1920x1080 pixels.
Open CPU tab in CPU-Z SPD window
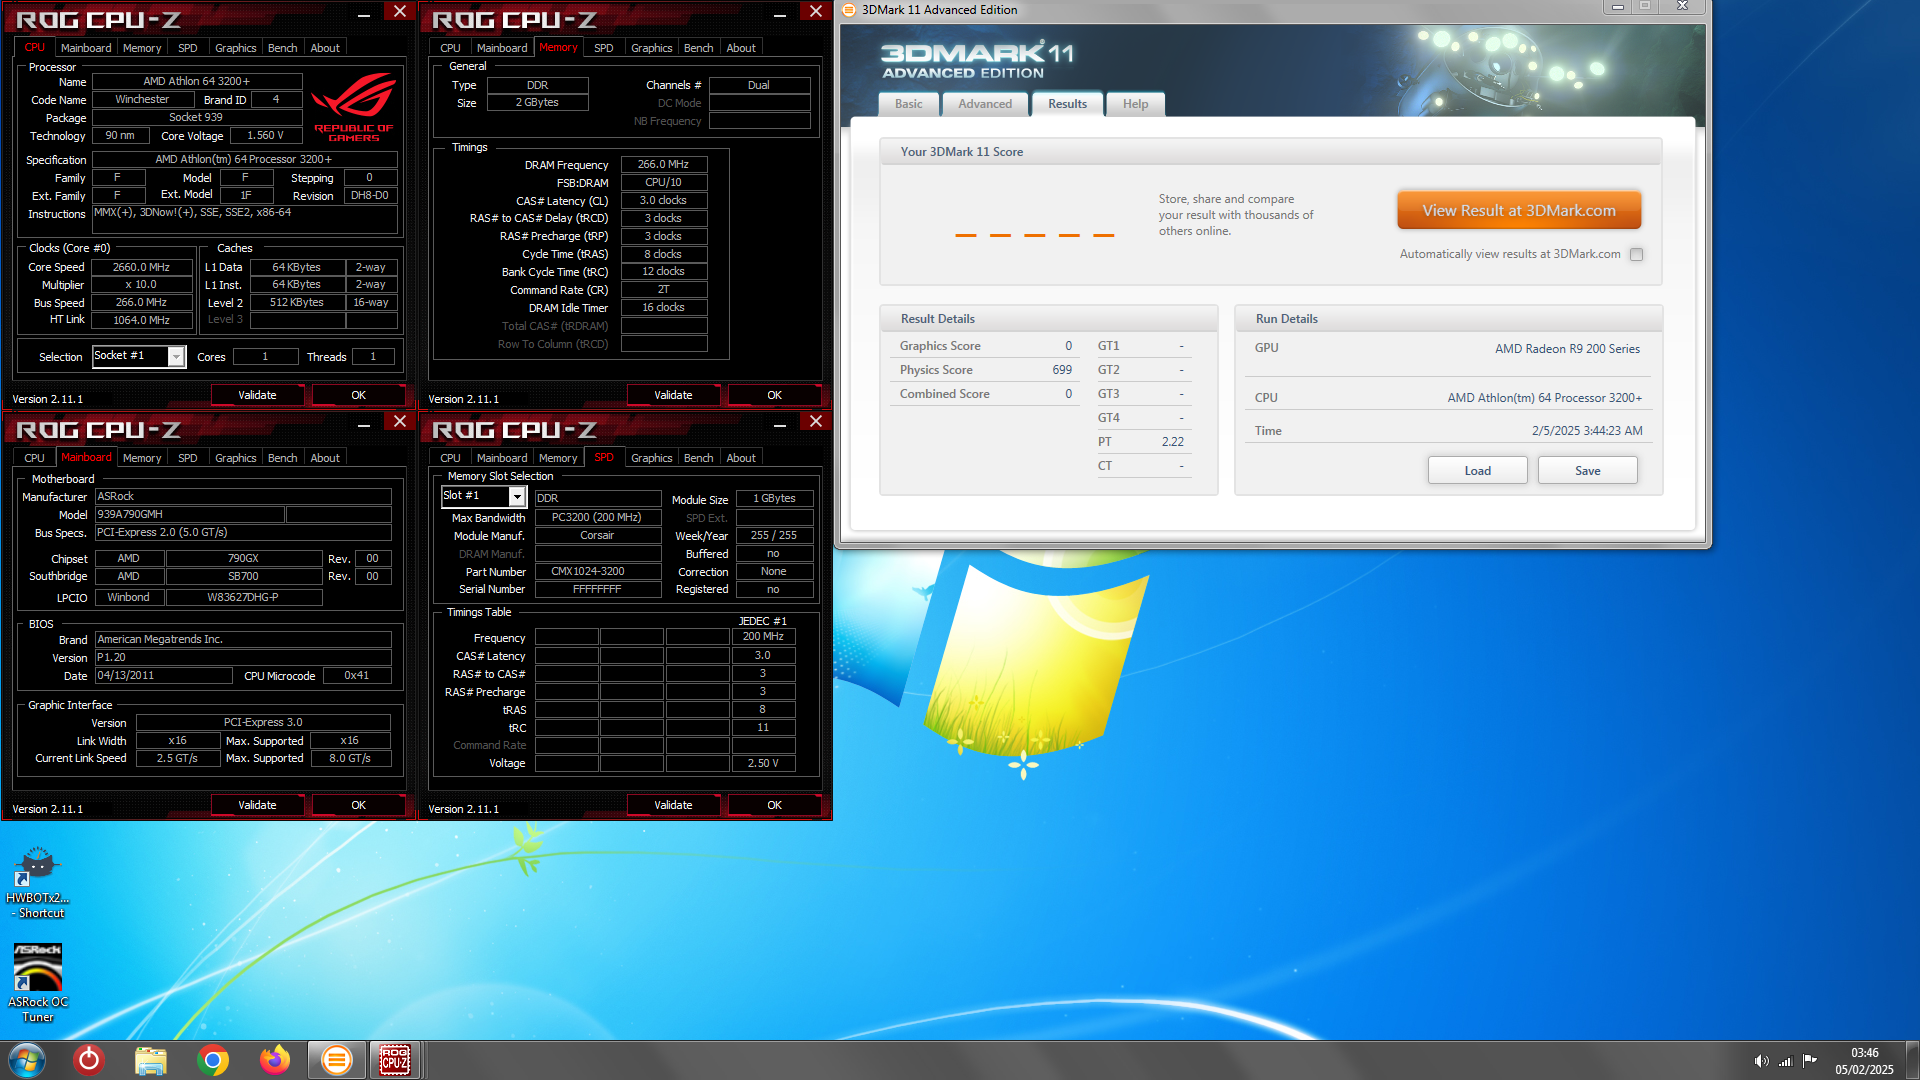tap(450, 458)
